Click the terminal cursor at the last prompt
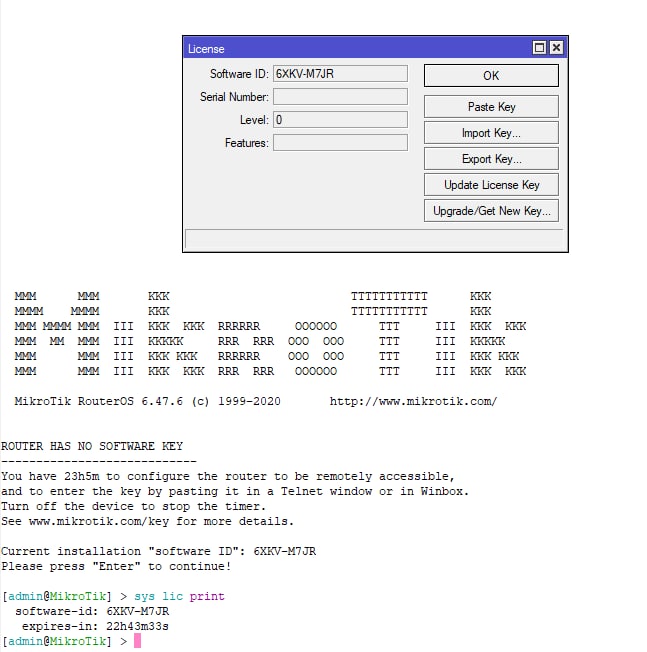 pos(137,641)
